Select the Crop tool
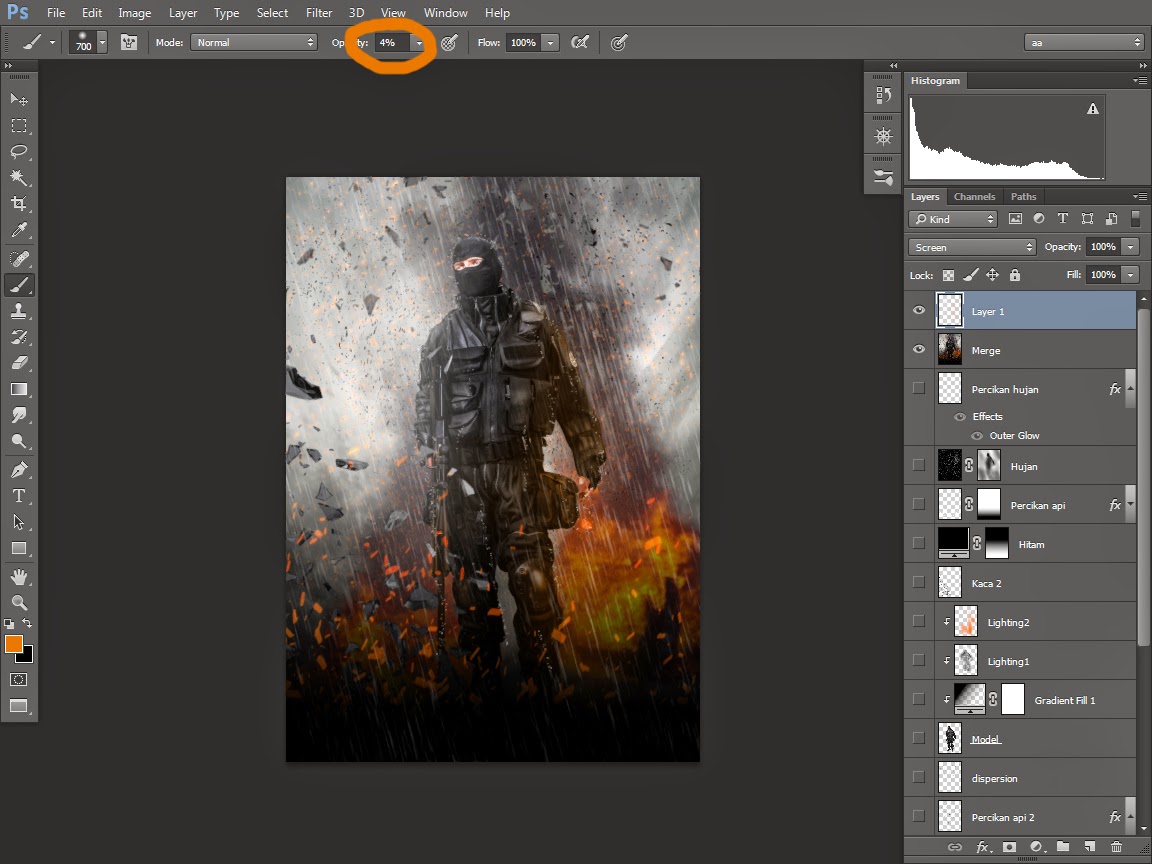This screenshot has height=864, width=1152. pos(19,204)
